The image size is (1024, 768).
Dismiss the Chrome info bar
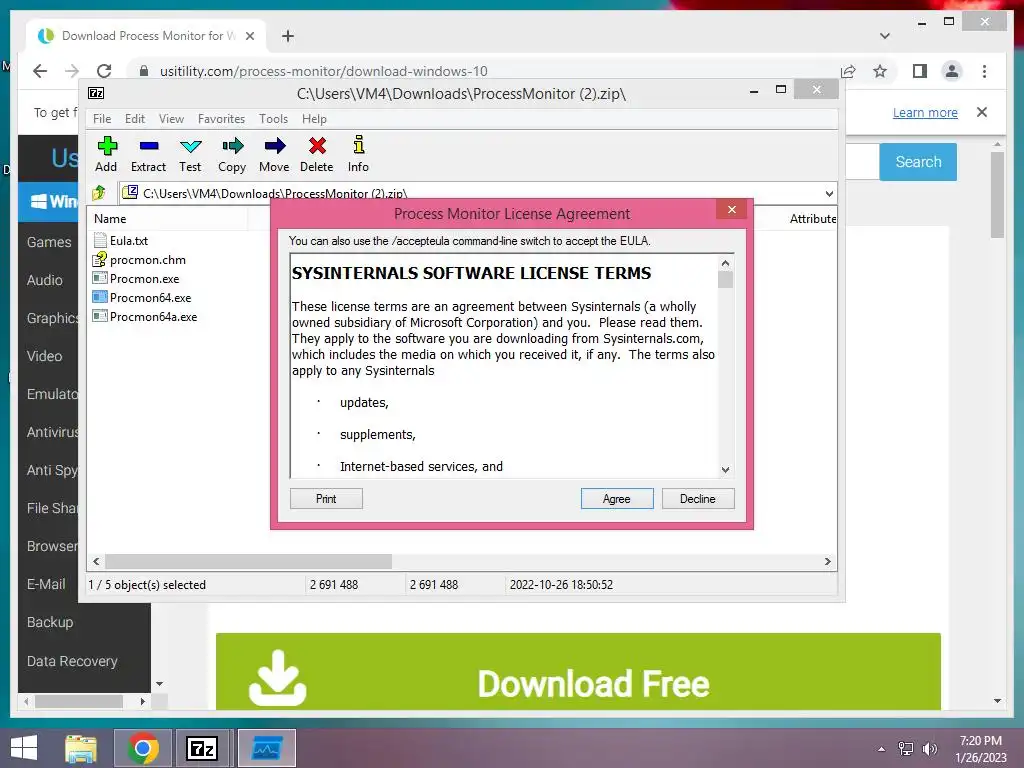pos(982,112)
